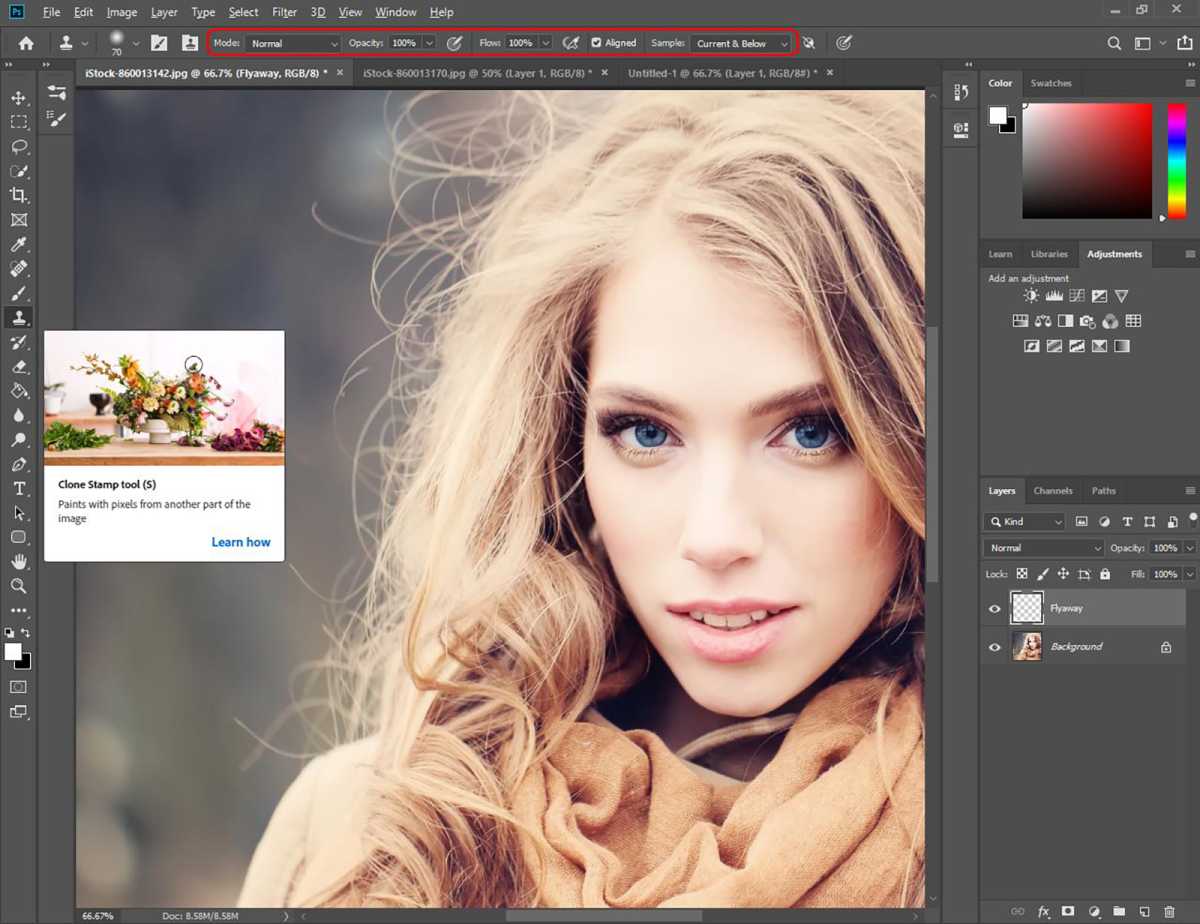This screenshot has height=924, width=1200.
Task: Add a Brightness/Contrast adjustment layer
Action: tap(1031, 295)
